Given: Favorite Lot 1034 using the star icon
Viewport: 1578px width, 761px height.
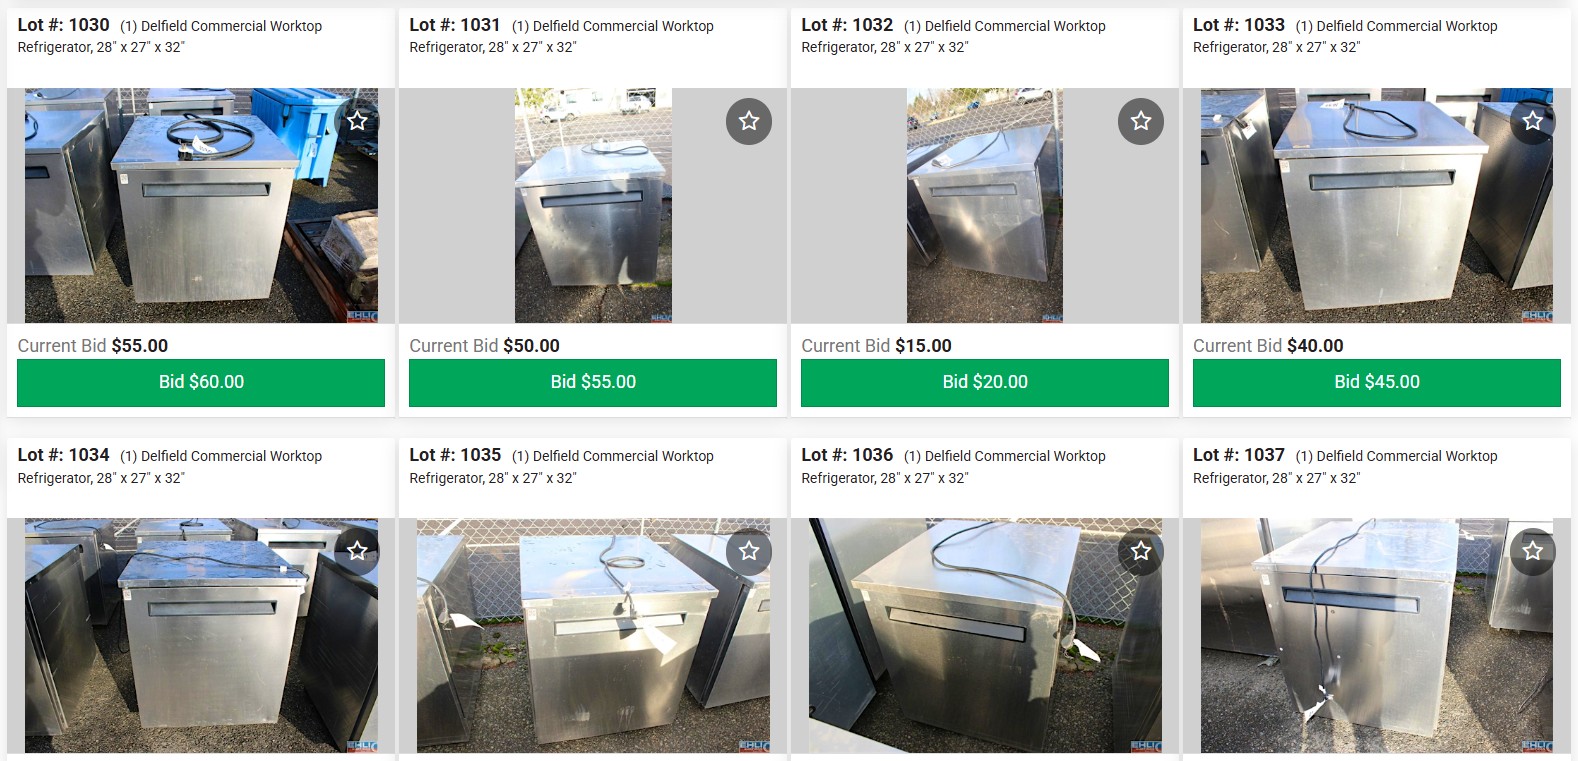Looking at the screenshot, I should pyautogui.click(x=357, y=551).
